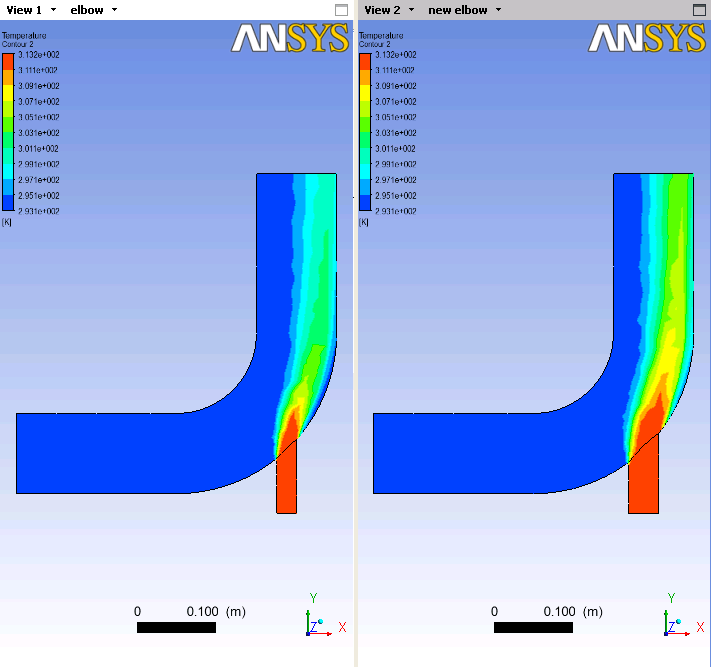Maximize the View 1 viewport
711x667 pixels.
point(341,10)
